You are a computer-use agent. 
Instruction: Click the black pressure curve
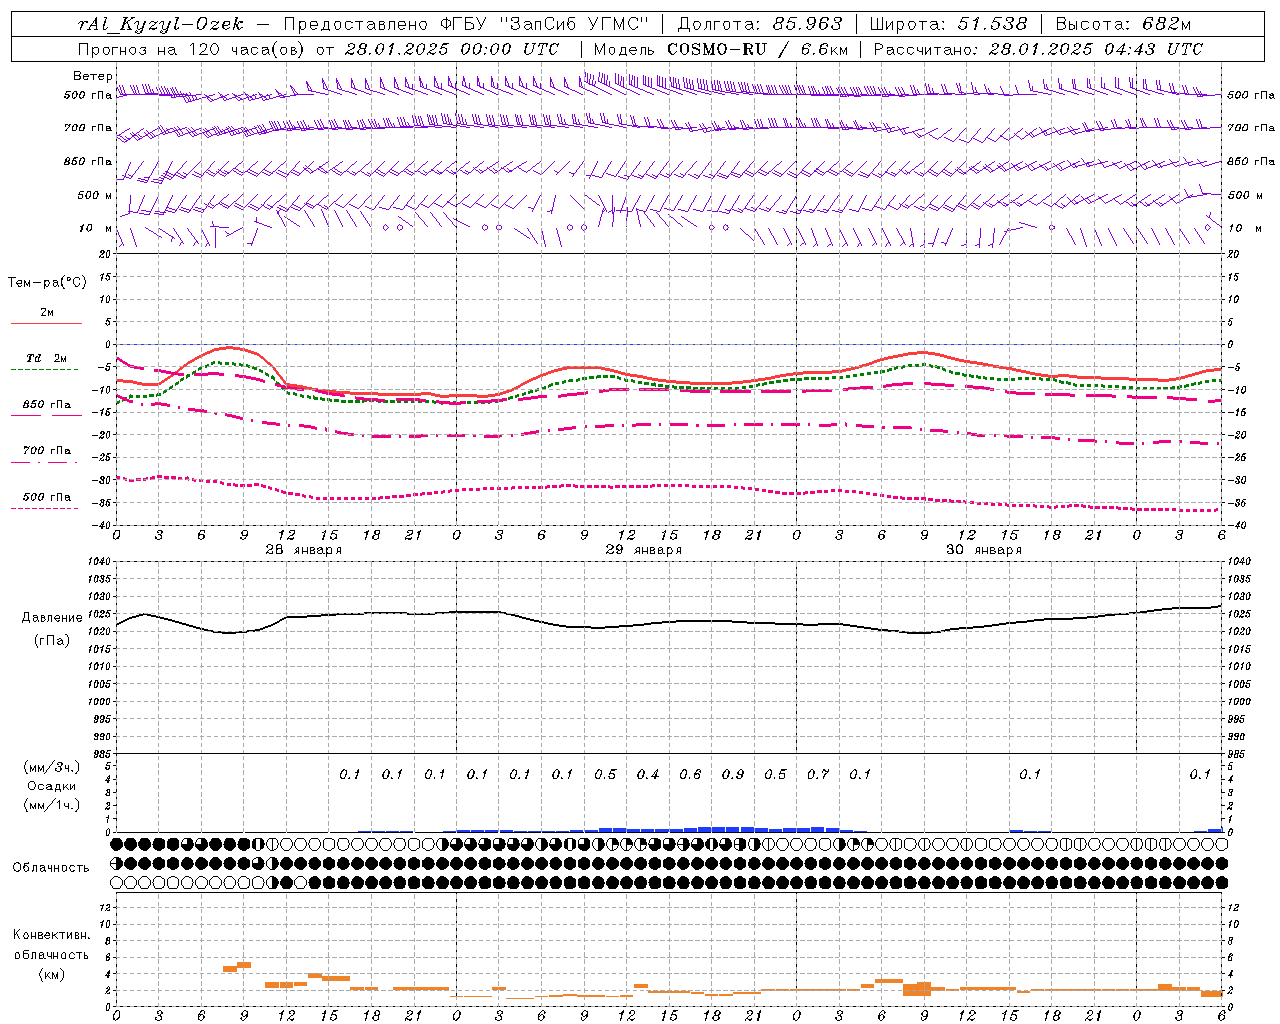coord(670,623)
